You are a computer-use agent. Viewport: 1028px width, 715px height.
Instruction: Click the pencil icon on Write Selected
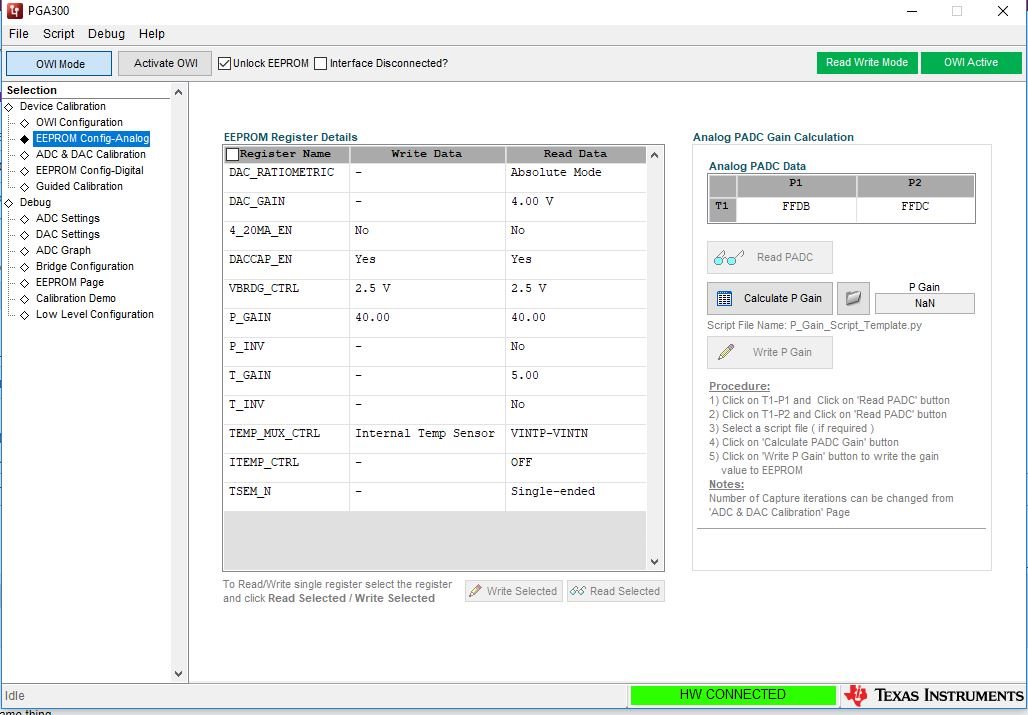475,591
